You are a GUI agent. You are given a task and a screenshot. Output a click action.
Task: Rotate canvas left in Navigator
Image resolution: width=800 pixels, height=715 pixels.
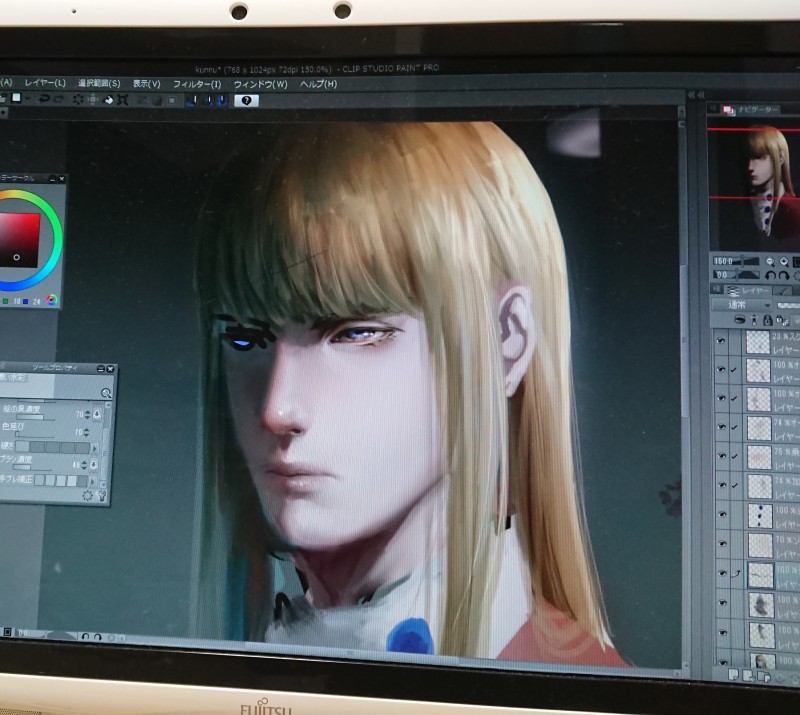coord(770,276)
